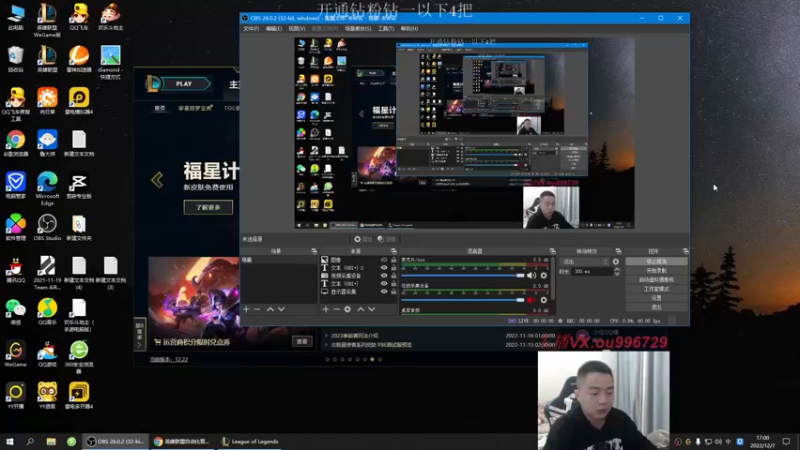Screen dimensions: 800x450
Task: Open second mixer channel settings gear
Action: [544, 300]
